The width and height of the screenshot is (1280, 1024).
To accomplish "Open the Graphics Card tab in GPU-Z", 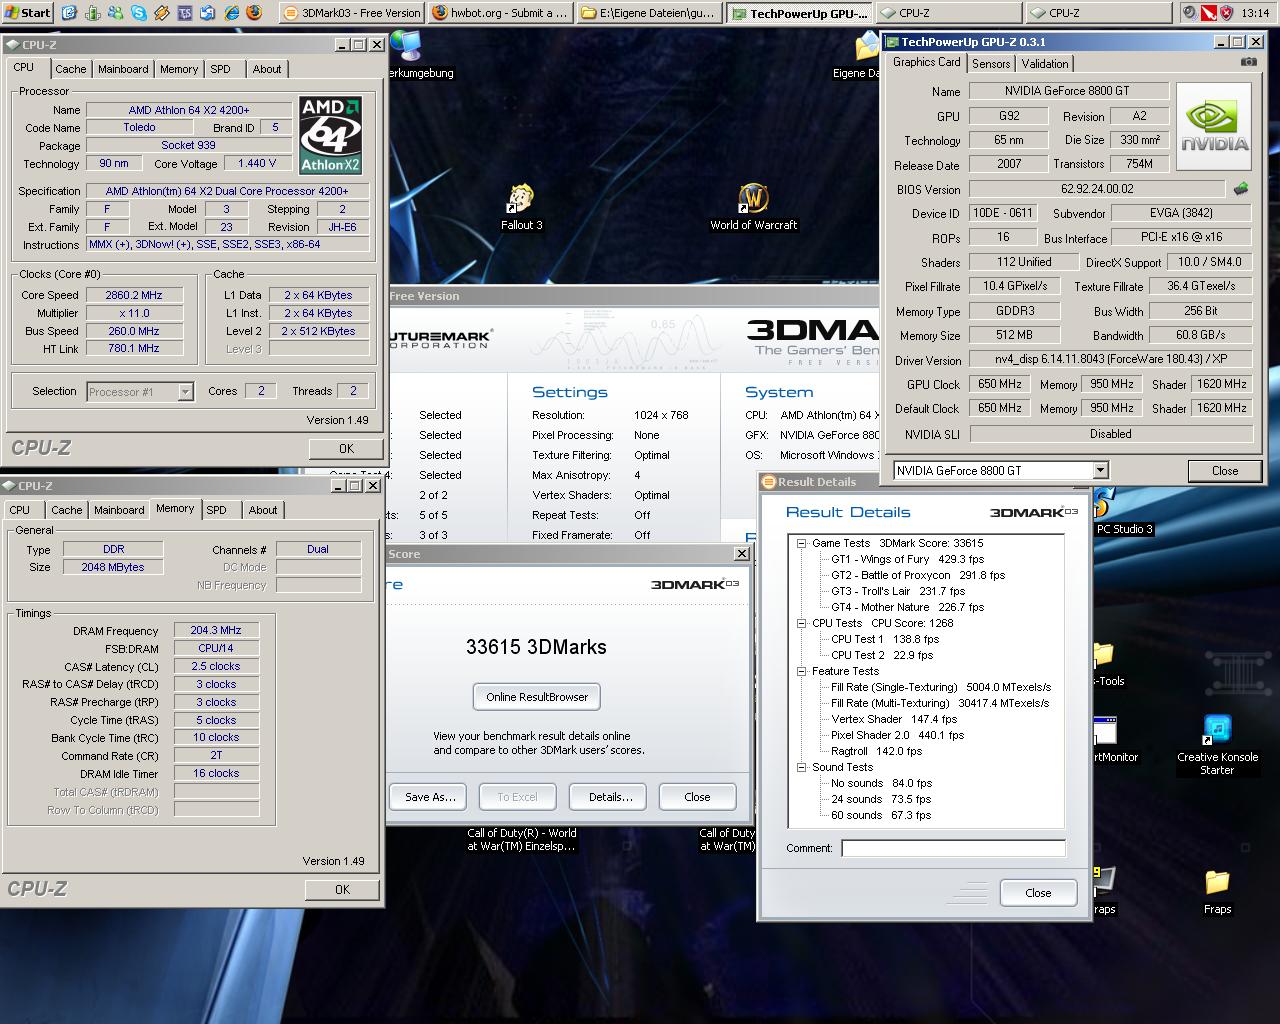I will tap(926, 62).
